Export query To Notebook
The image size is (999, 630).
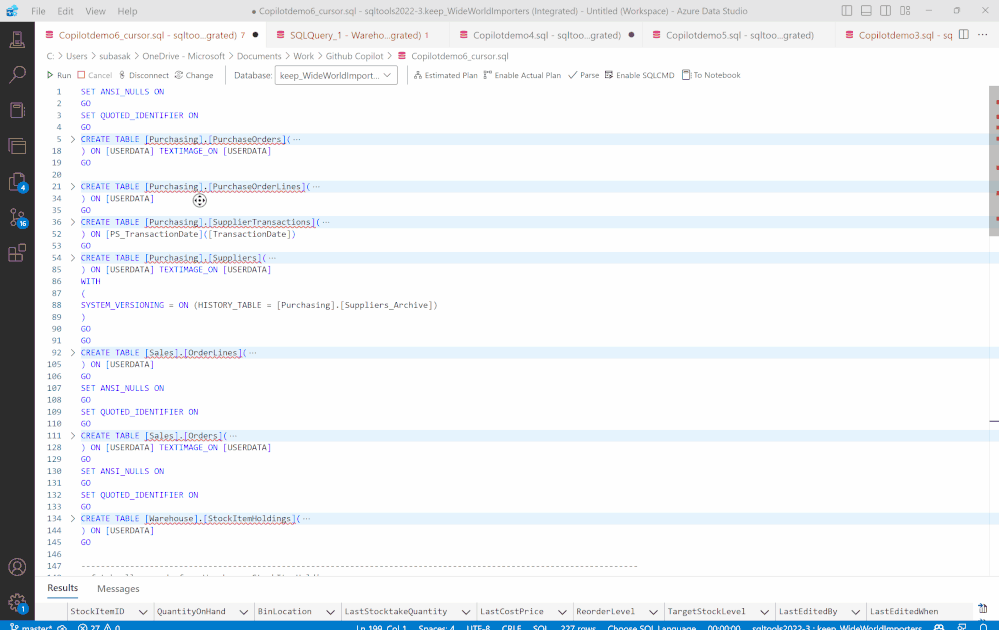tap(711, 75)
